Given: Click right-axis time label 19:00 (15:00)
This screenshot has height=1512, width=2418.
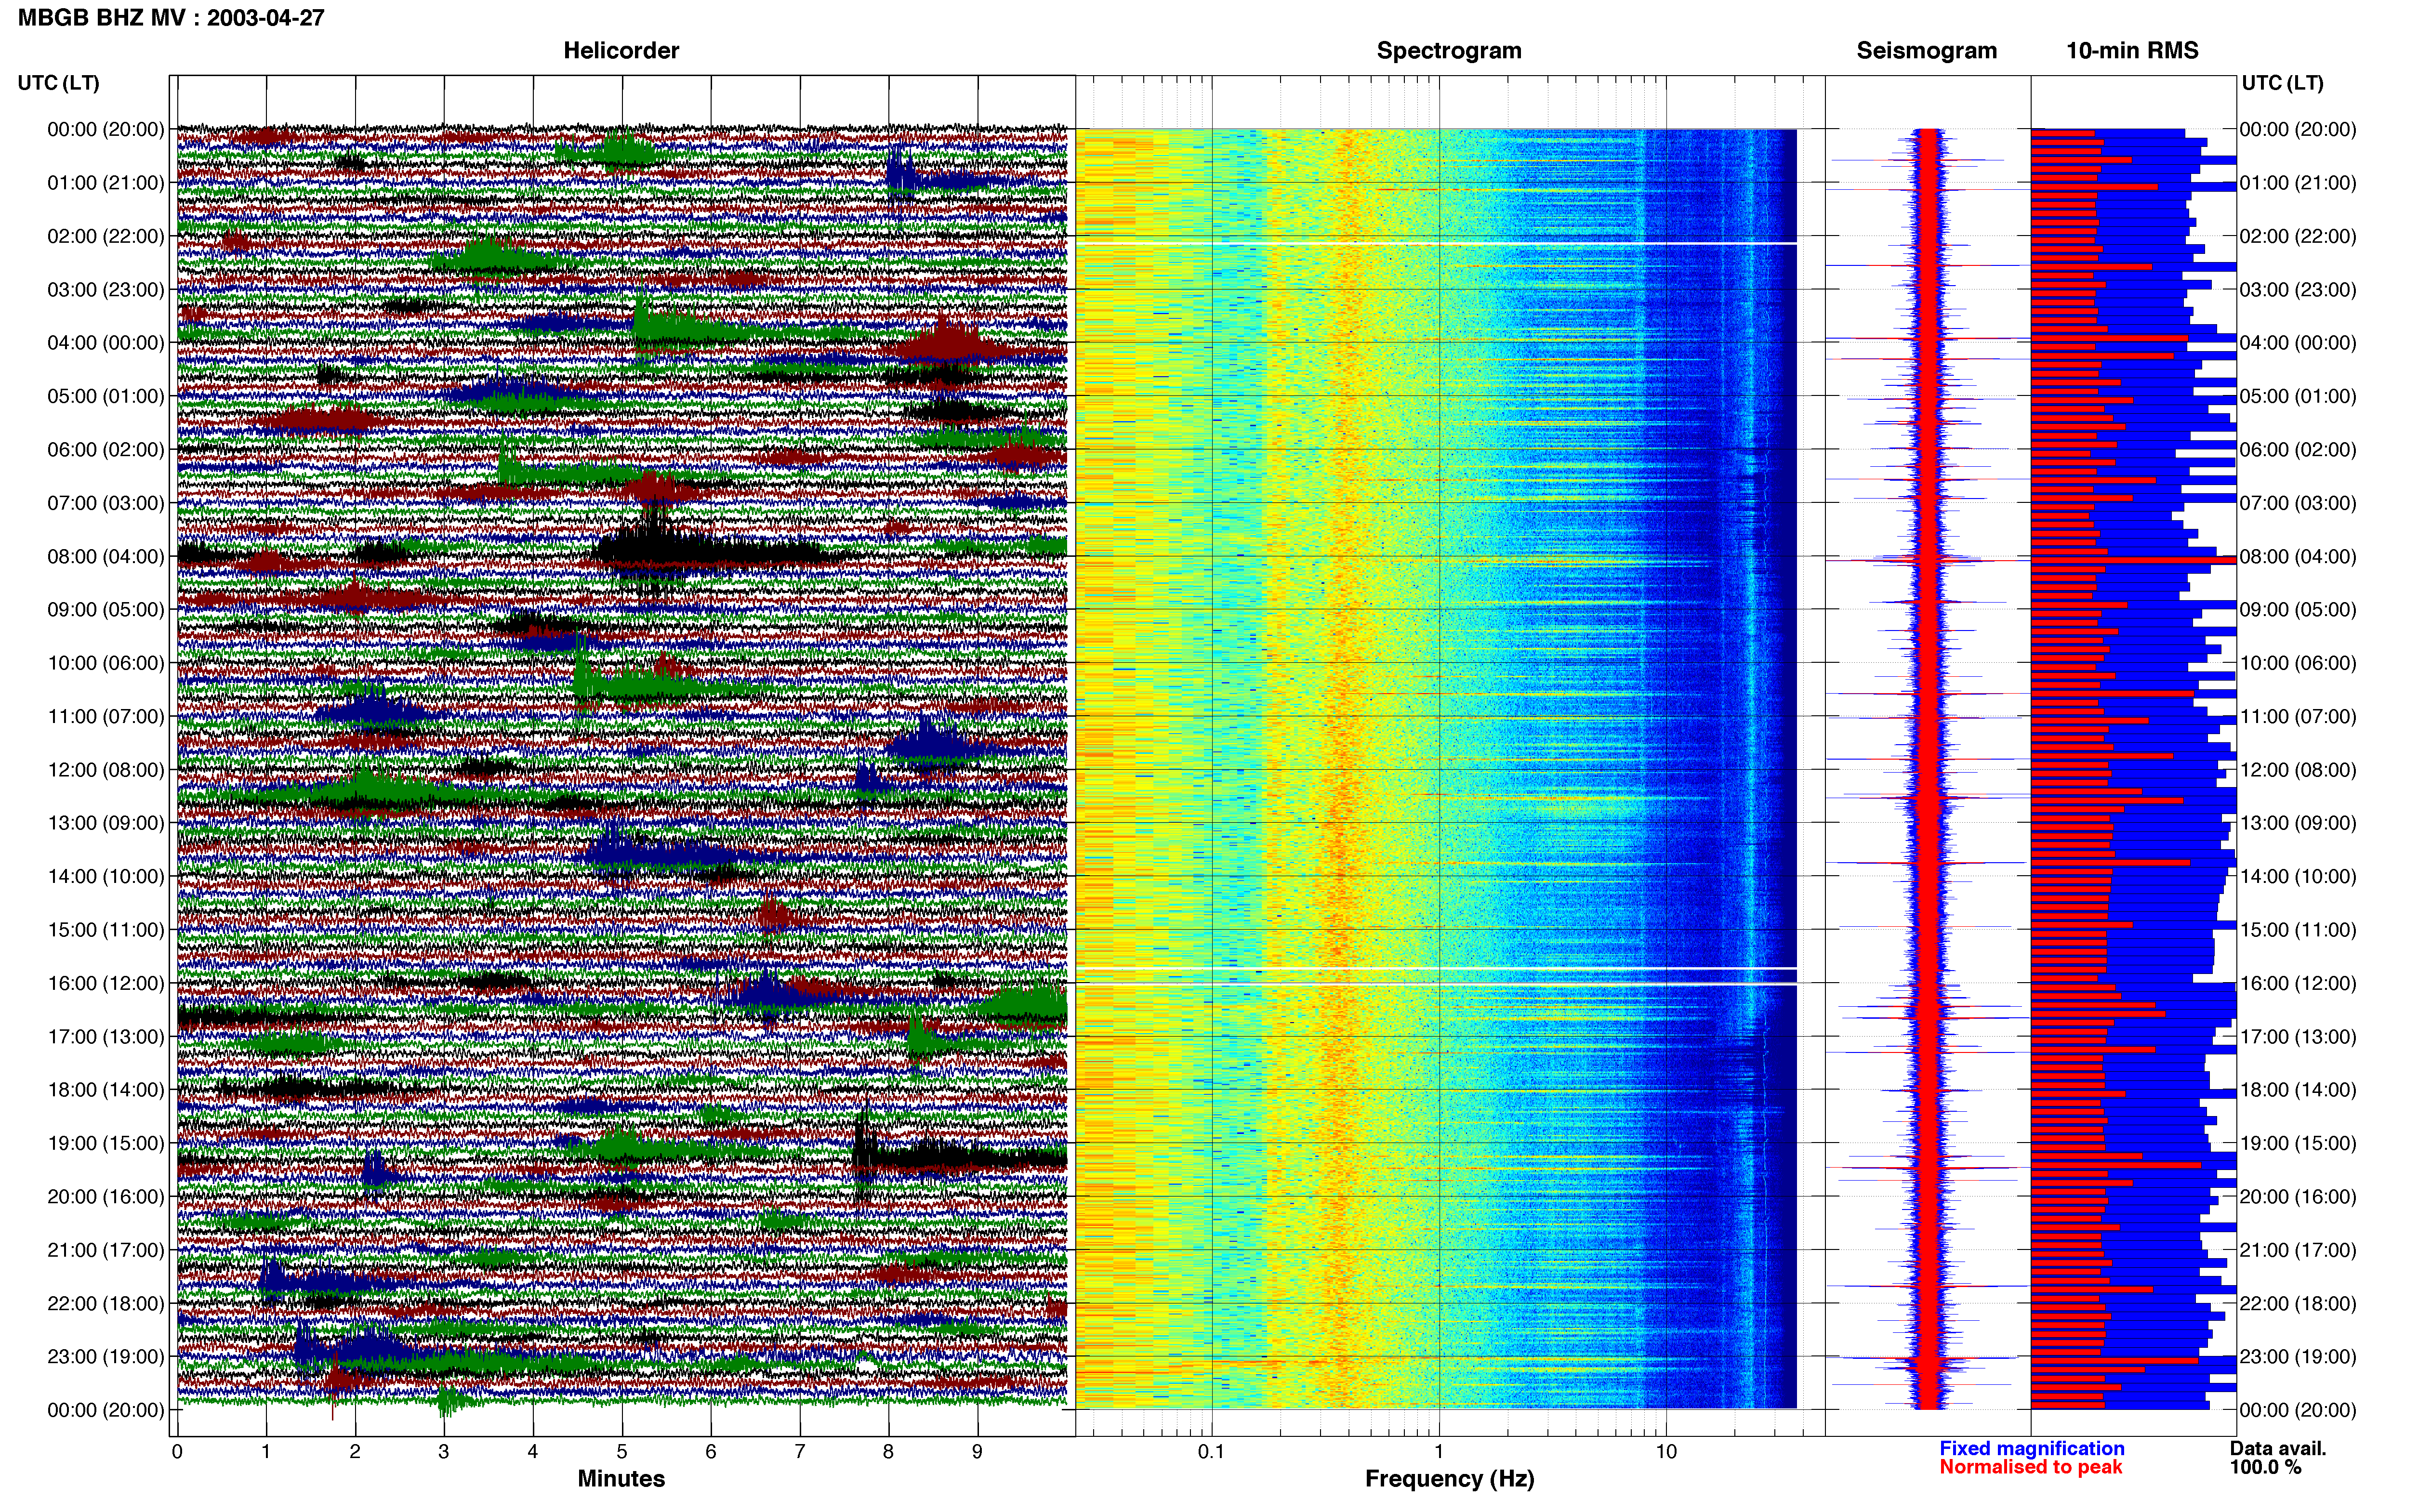Looking at the screenshot, I should click(x=2298, y=1144).
